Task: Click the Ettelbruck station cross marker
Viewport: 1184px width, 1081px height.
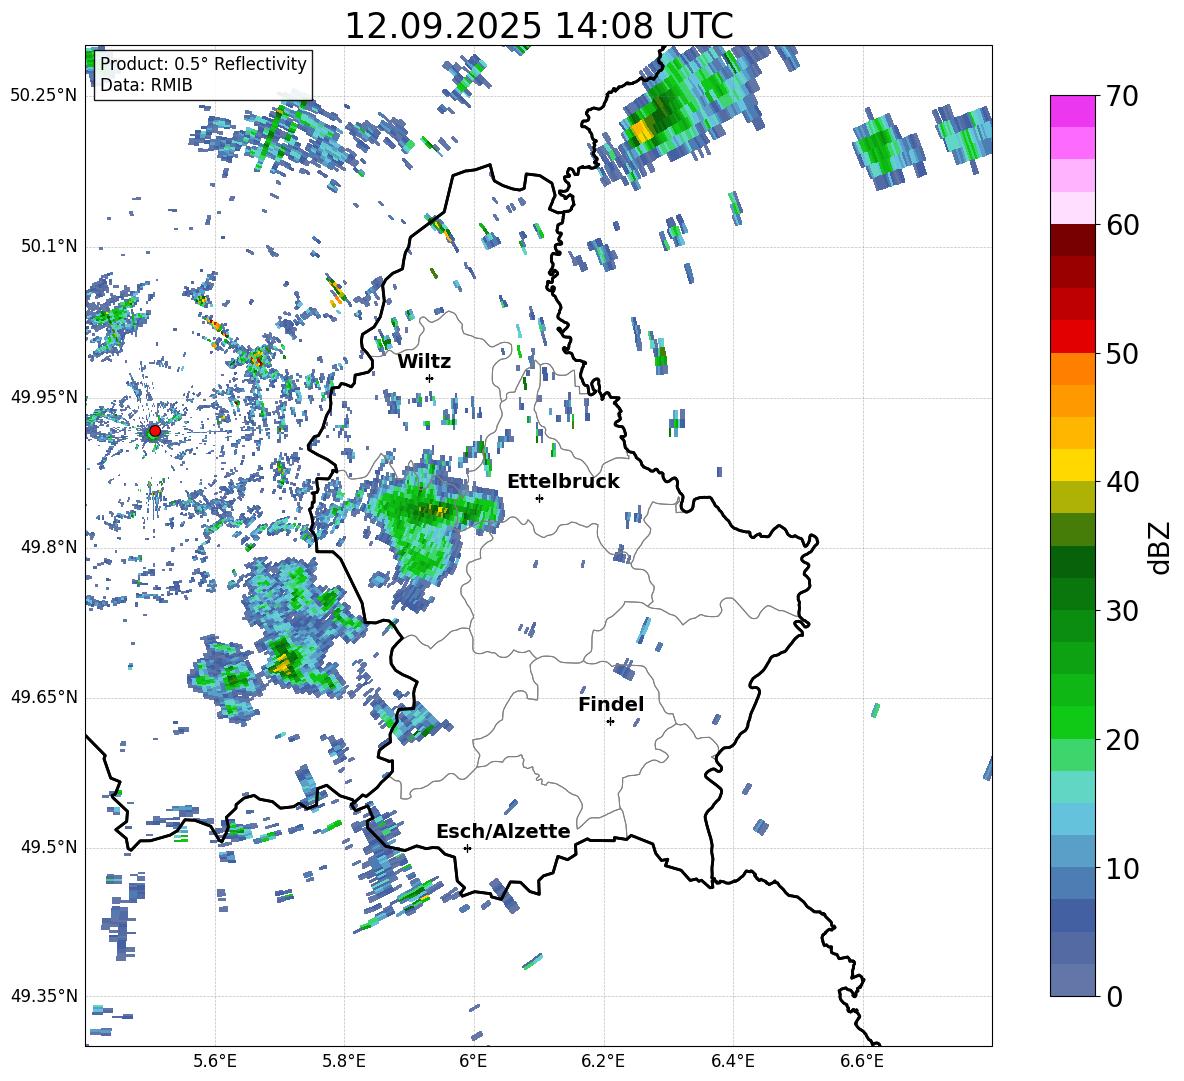Action: 539,498
